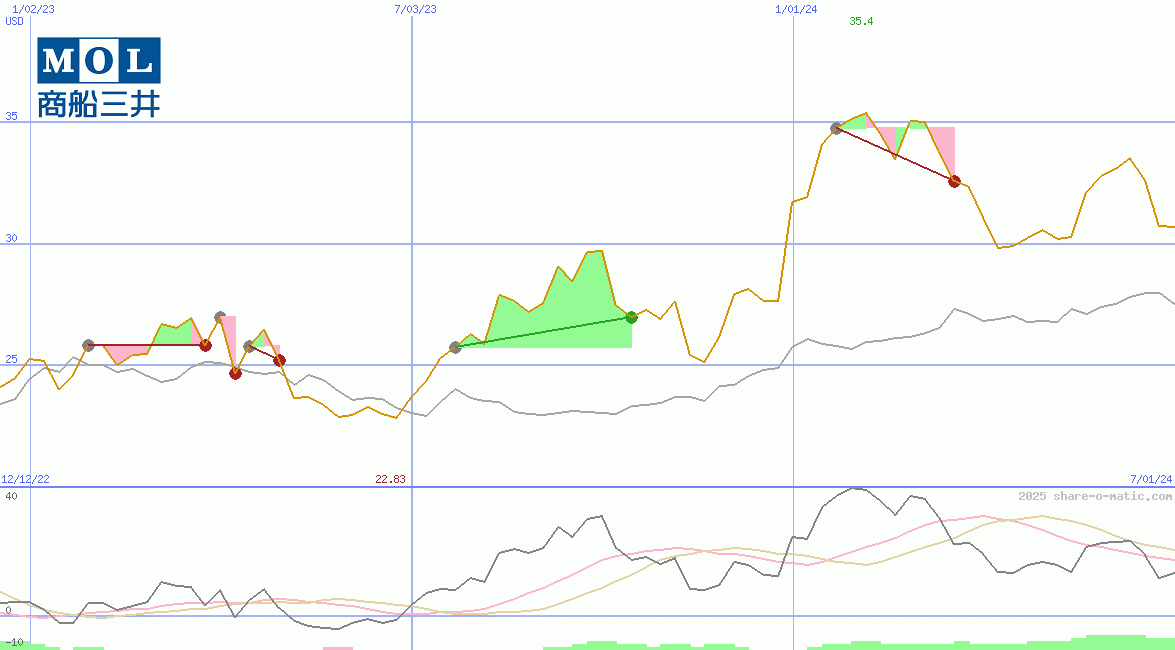Click the pink shaded loss area near the 2024 peak
Viewport: 1175px width, 650px height.
coord(945,150)
